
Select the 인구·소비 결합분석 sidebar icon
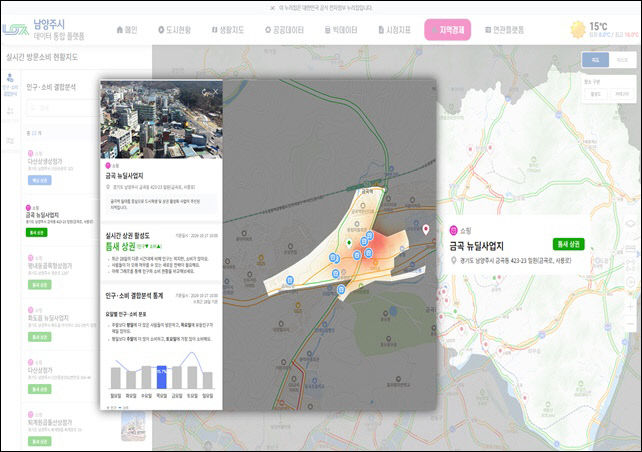(x=10, y=84)
